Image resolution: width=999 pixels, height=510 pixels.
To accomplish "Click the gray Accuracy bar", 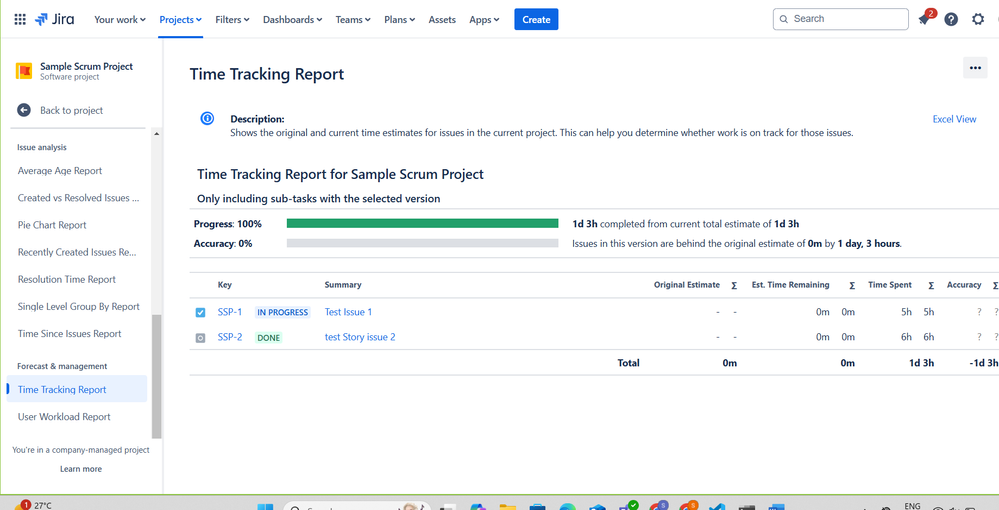I will point(422,243).
